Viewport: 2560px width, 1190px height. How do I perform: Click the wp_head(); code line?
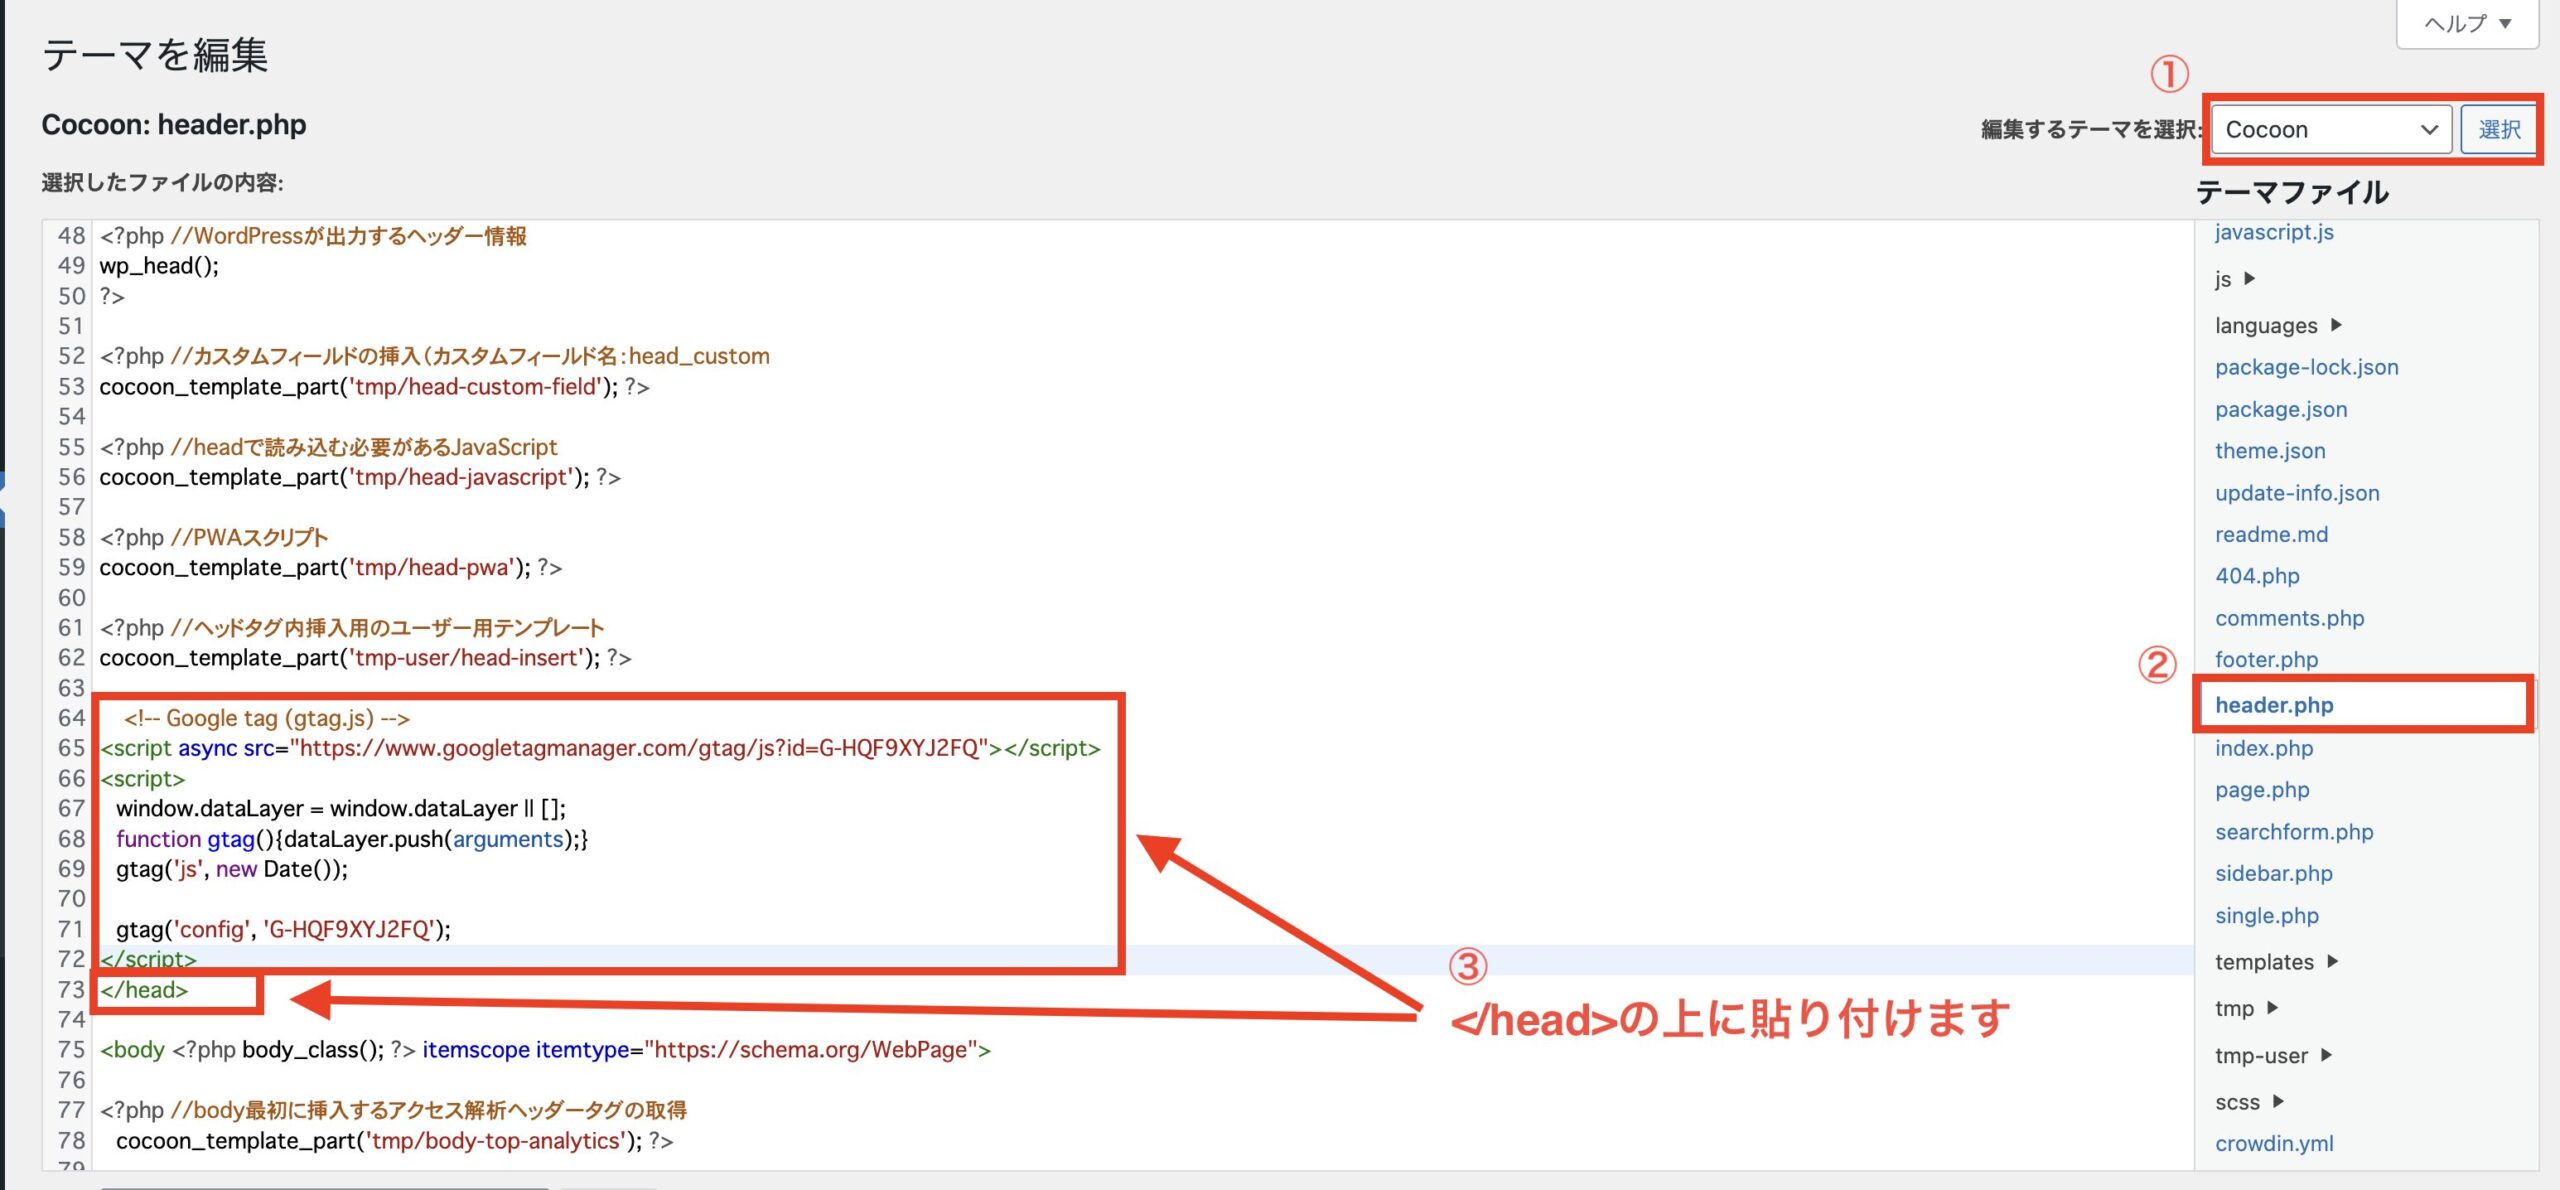(x=159, y=266)
